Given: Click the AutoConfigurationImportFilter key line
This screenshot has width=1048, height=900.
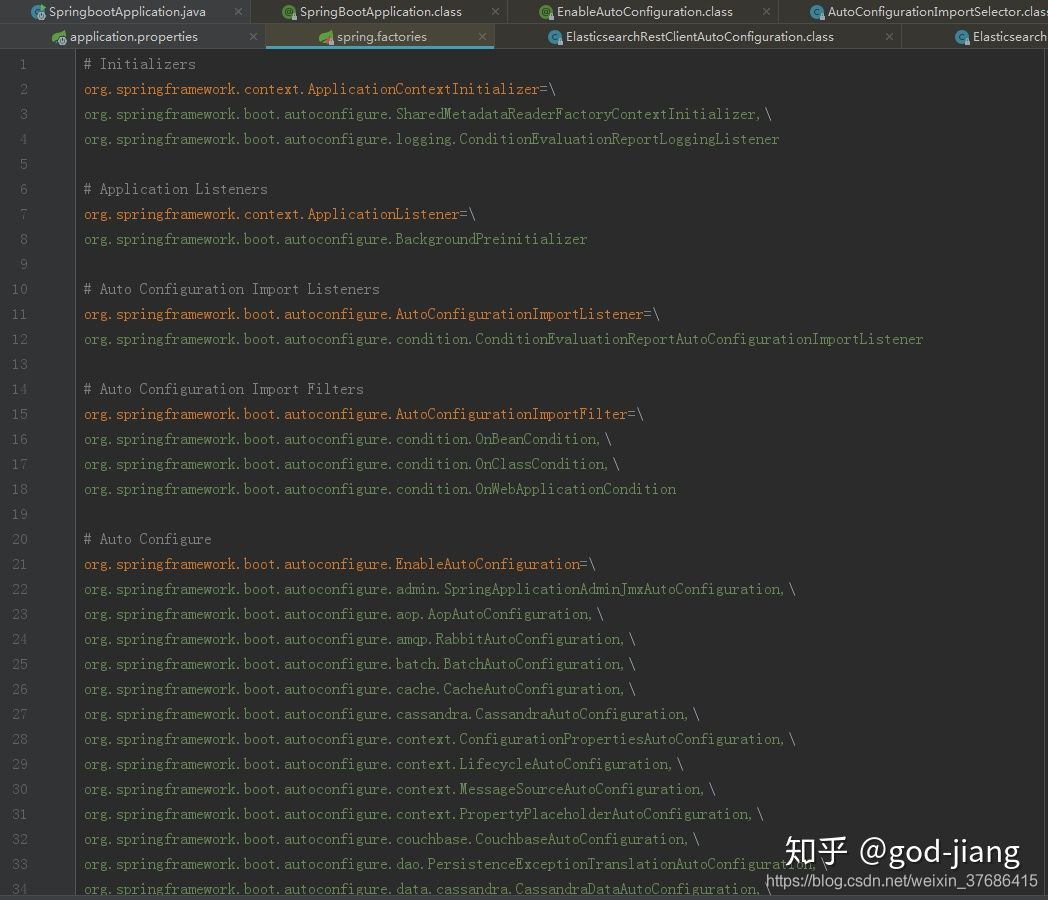Looking at the screenshot, I should (364, 414).
